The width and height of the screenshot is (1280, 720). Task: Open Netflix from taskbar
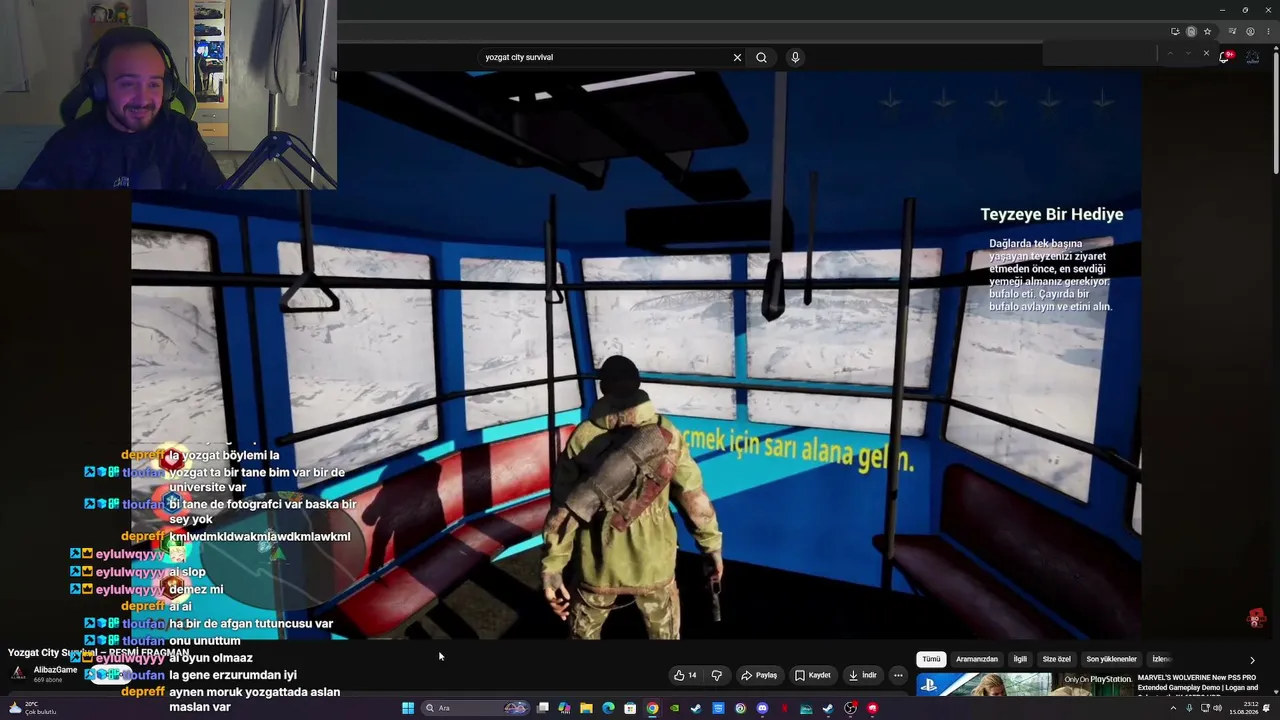784,708
